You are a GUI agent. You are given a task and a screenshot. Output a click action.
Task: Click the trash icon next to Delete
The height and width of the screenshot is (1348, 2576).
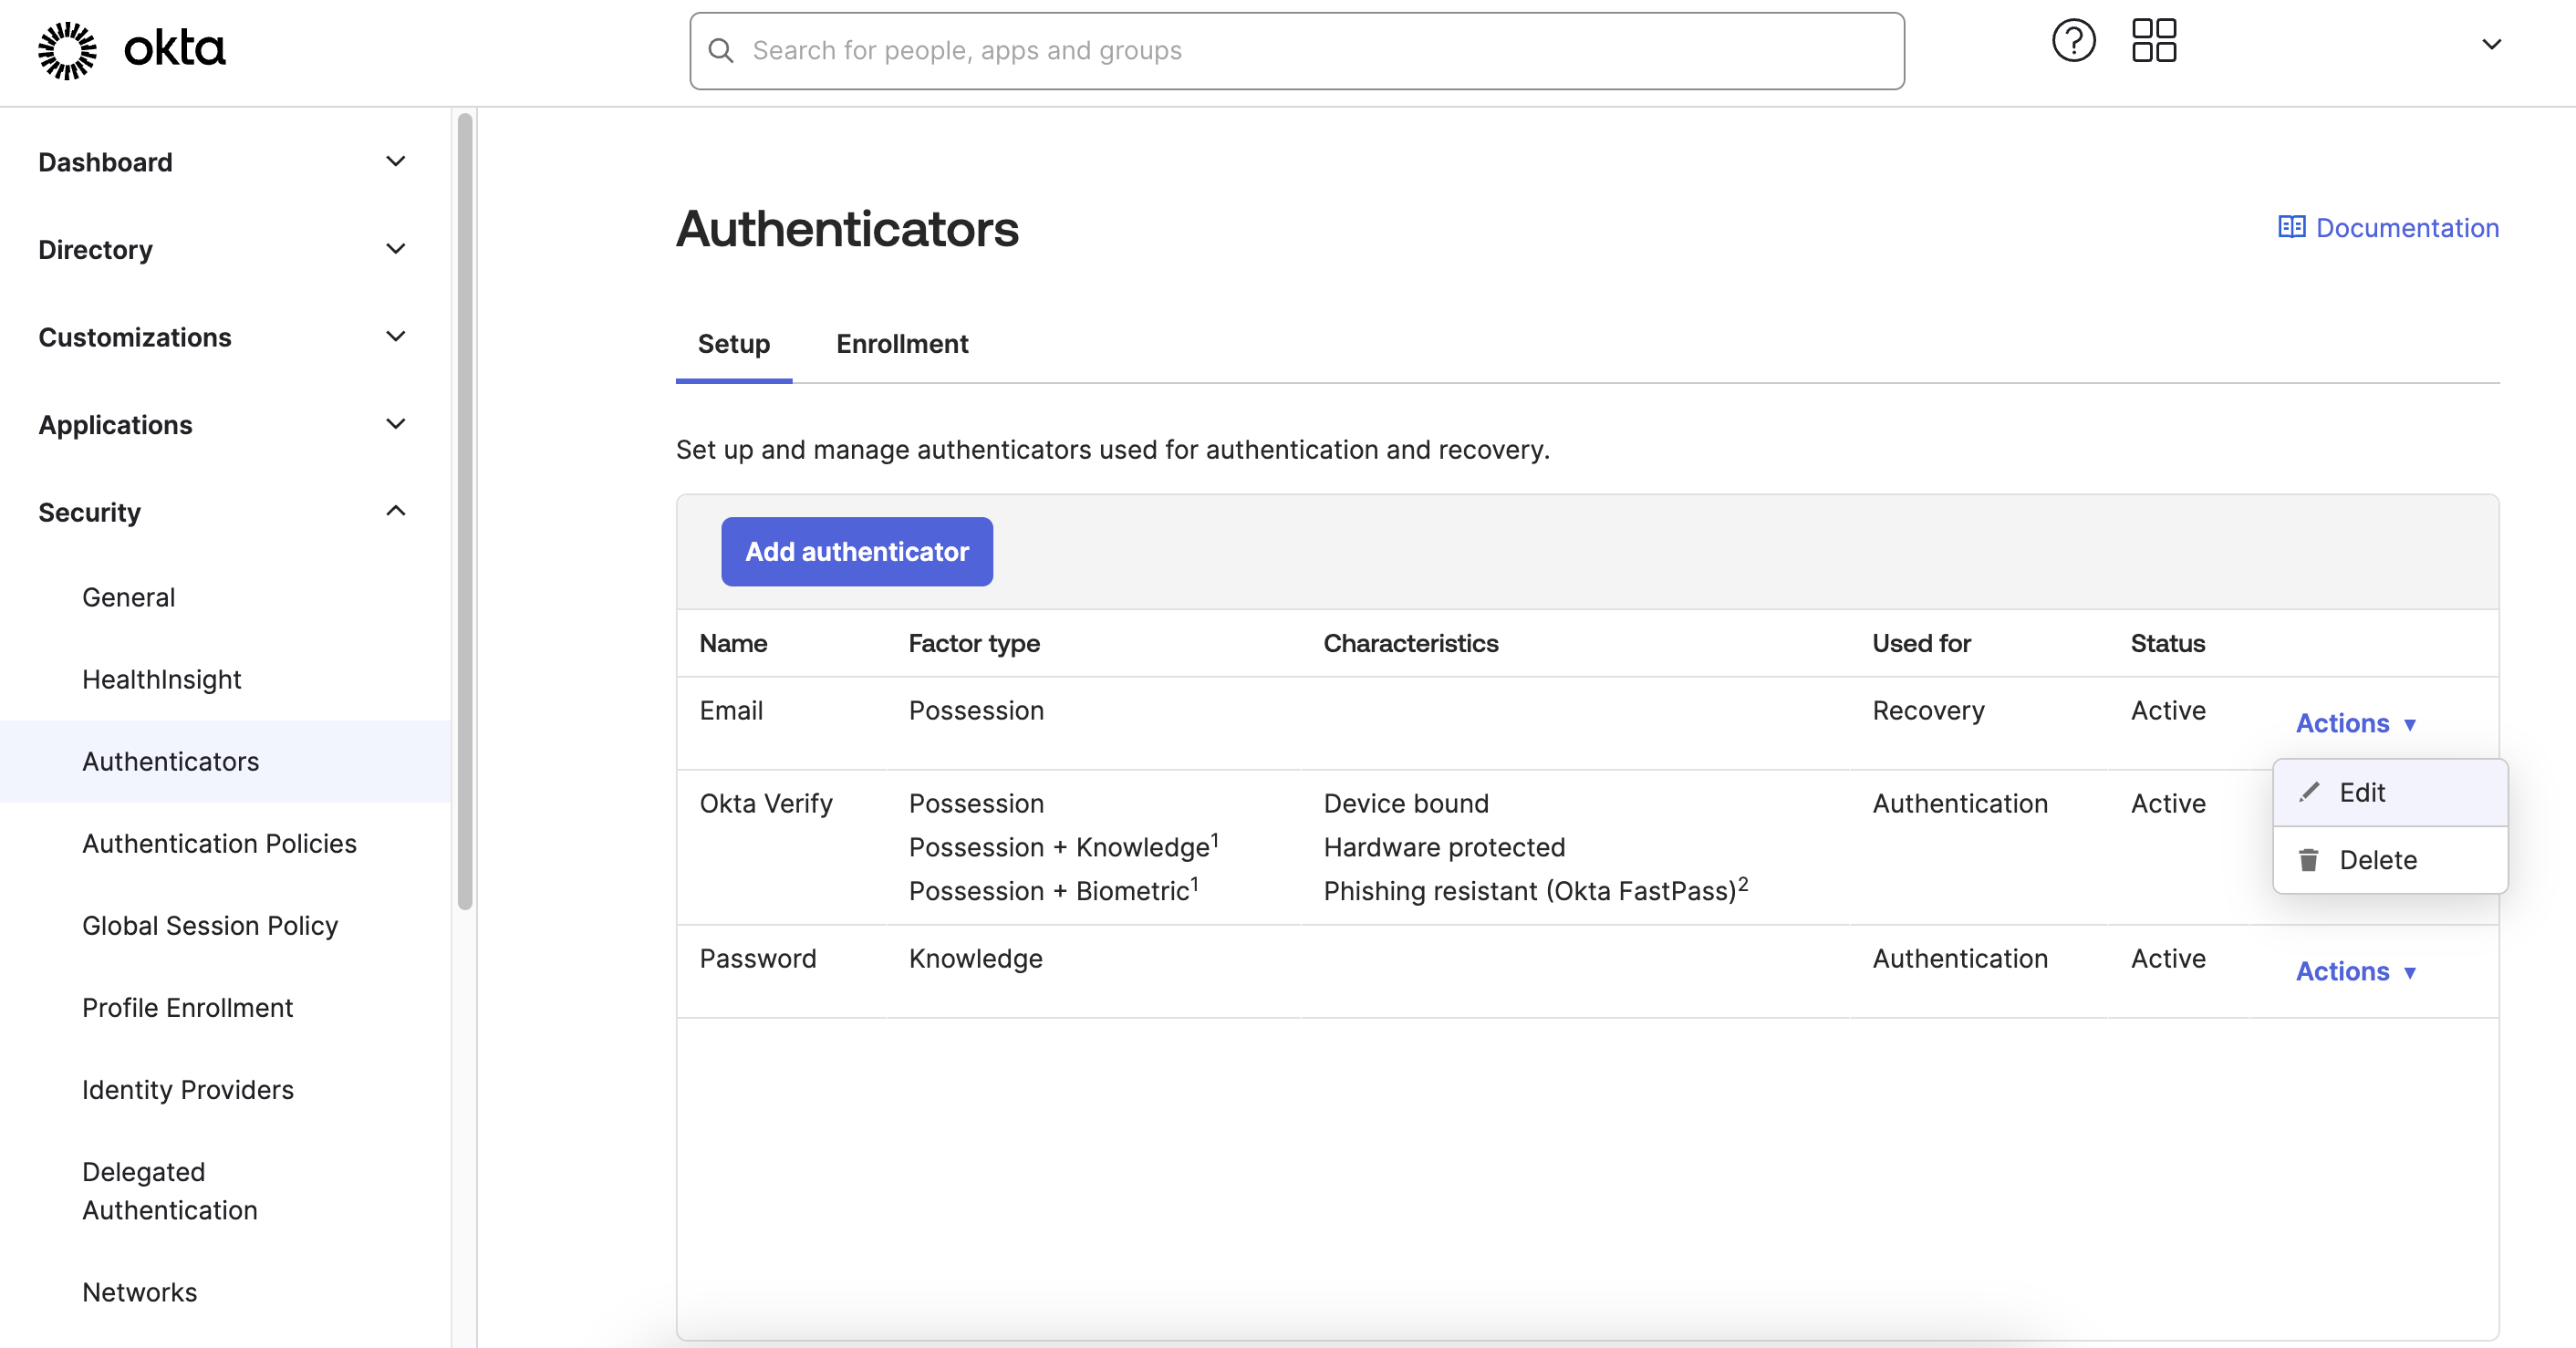point(2309,860)
